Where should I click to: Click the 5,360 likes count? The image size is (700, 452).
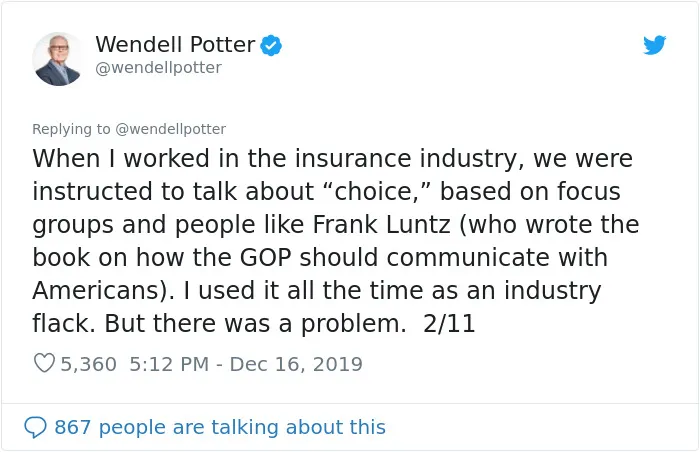[88, 364]
